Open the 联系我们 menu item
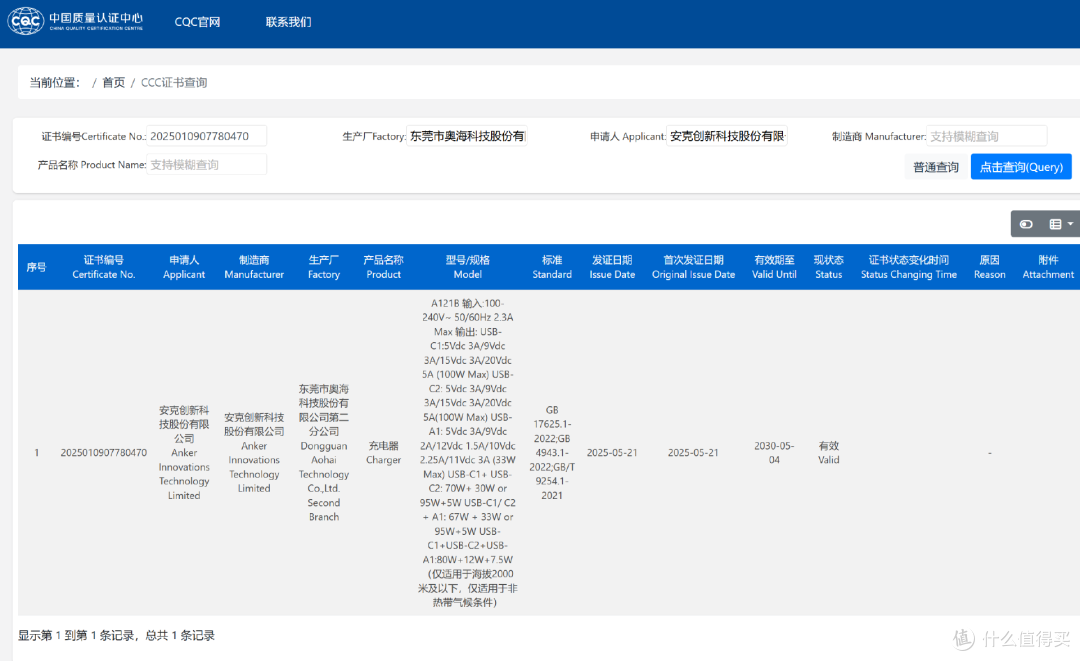The image size is (1080, 661). (288, 22)
